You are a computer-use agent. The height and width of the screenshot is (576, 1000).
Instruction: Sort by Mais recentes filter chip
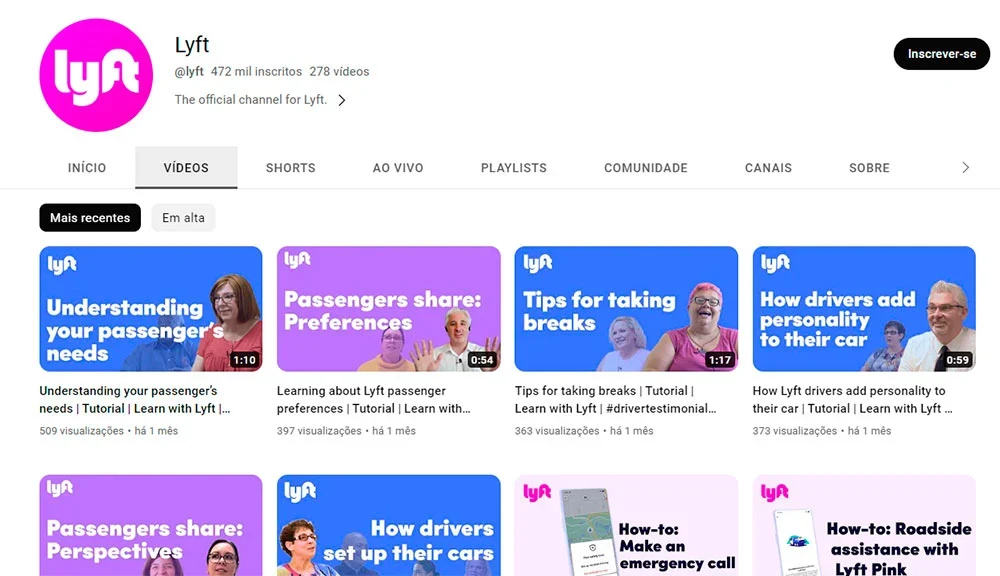[90, 218]
